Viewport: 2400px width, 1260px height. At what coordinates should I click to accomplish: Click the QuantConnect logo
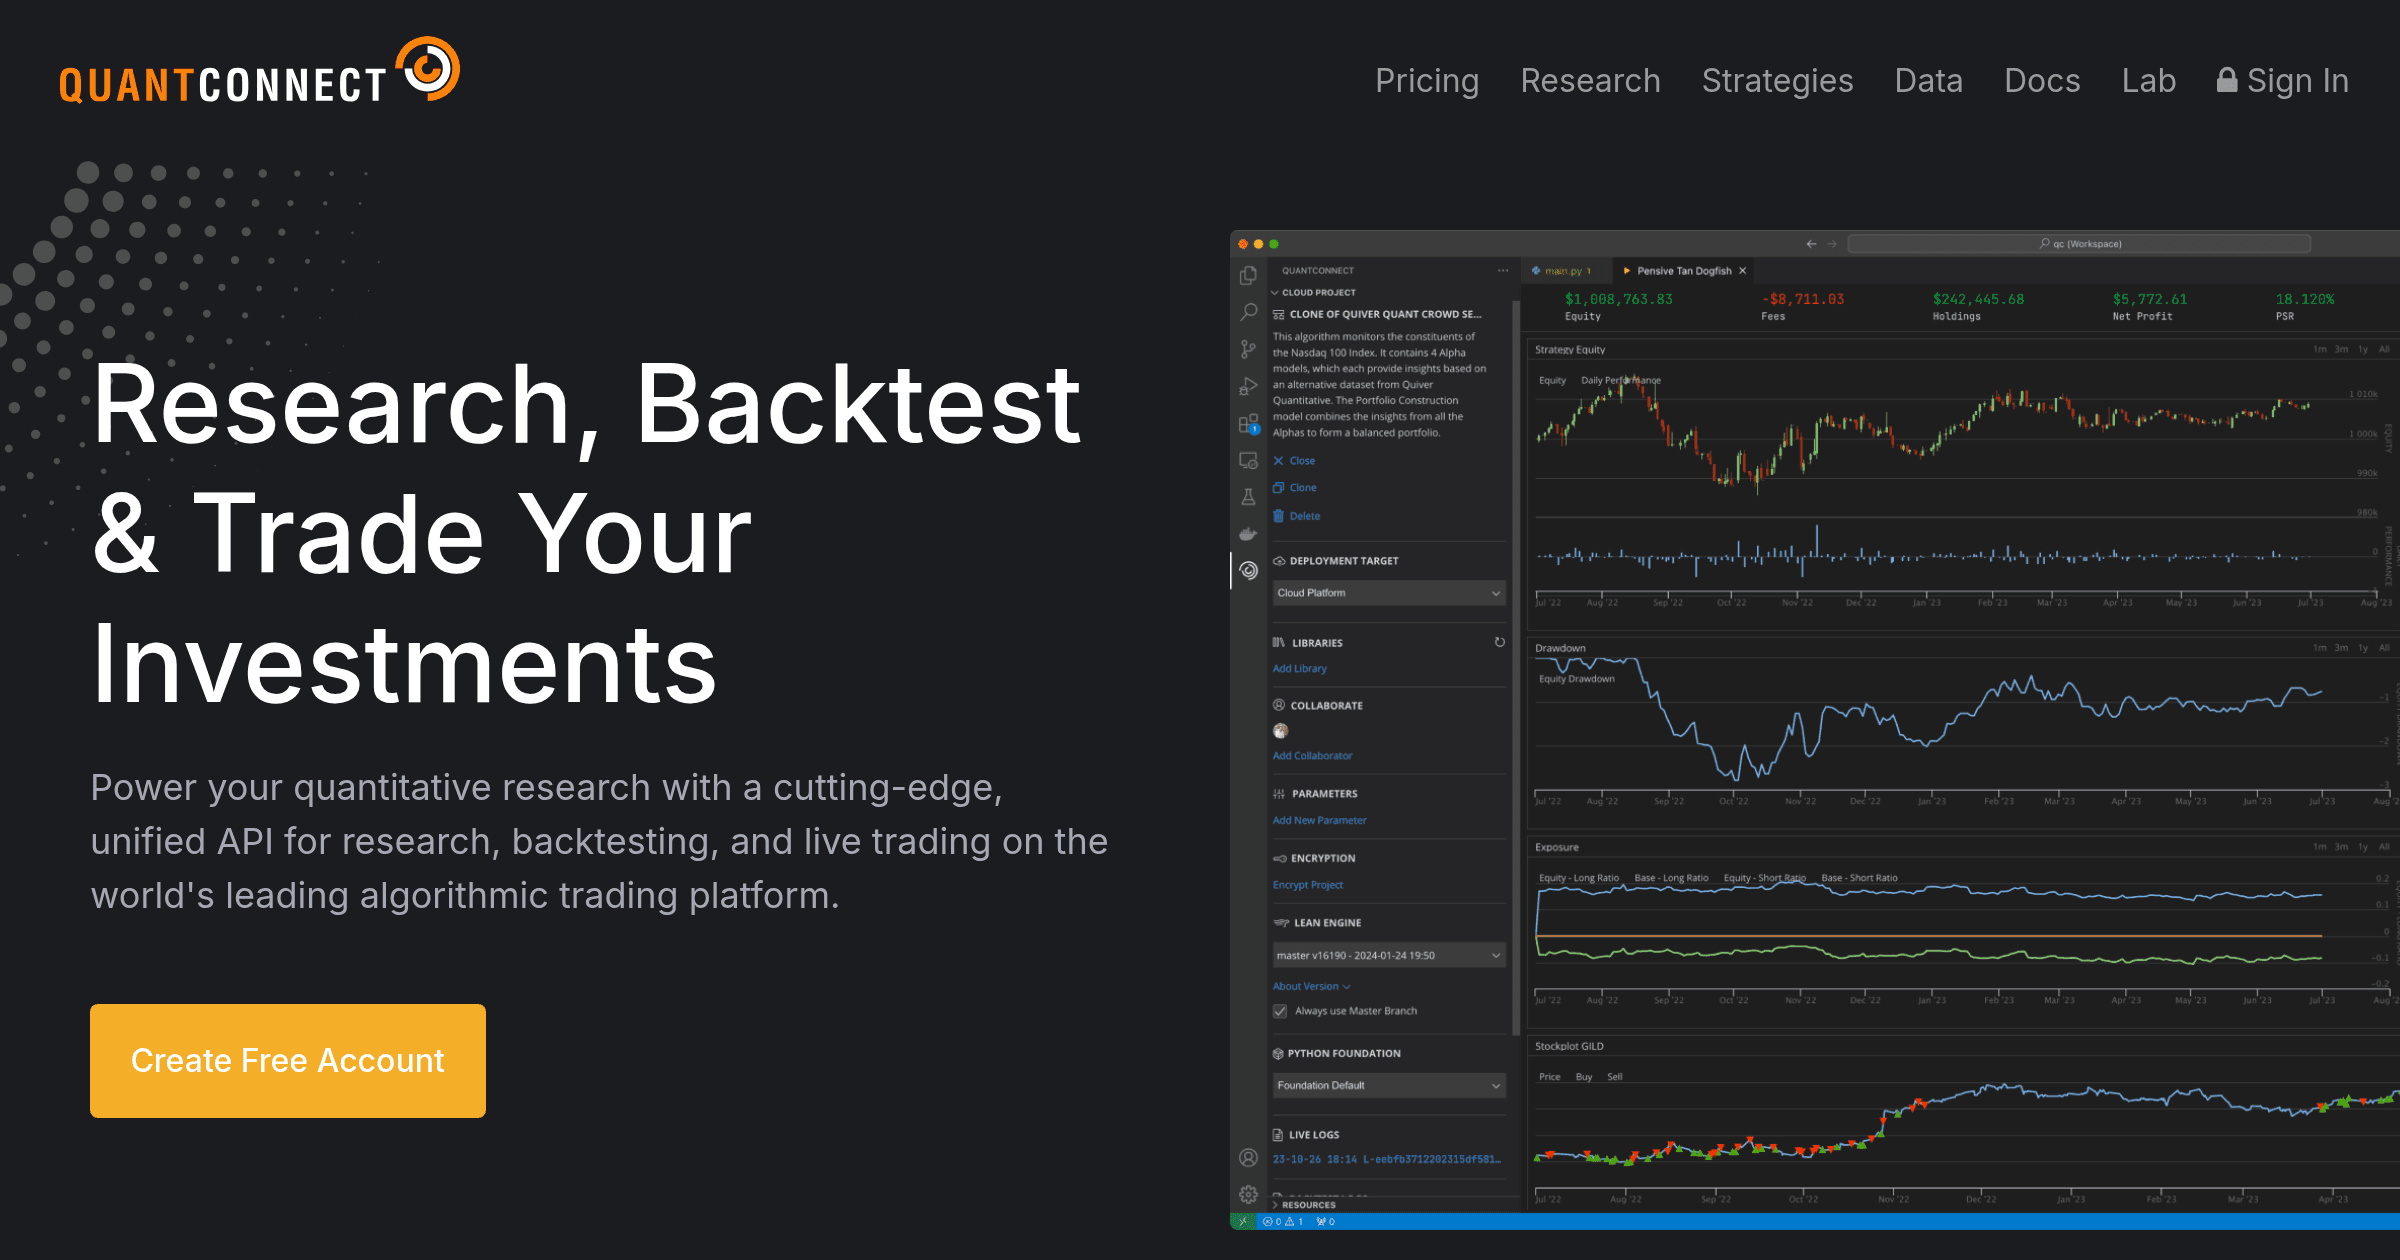coord(260,71)
